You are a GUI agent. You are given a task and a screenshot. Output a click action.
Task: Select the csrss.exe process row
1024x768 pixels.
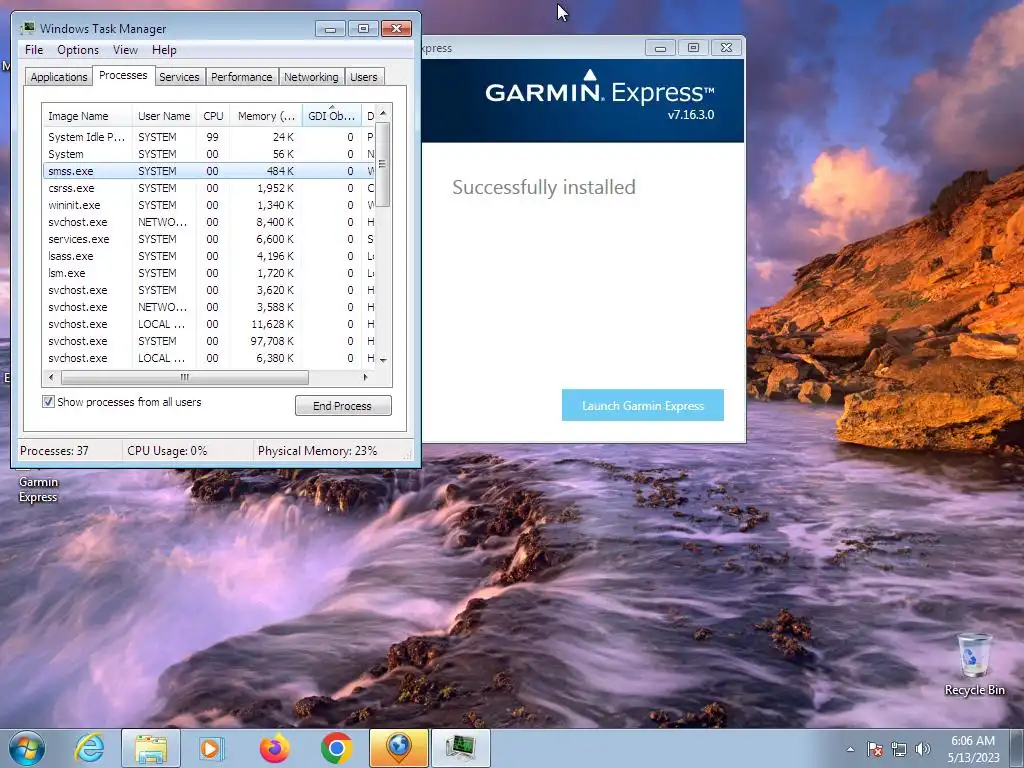(209, 187)
